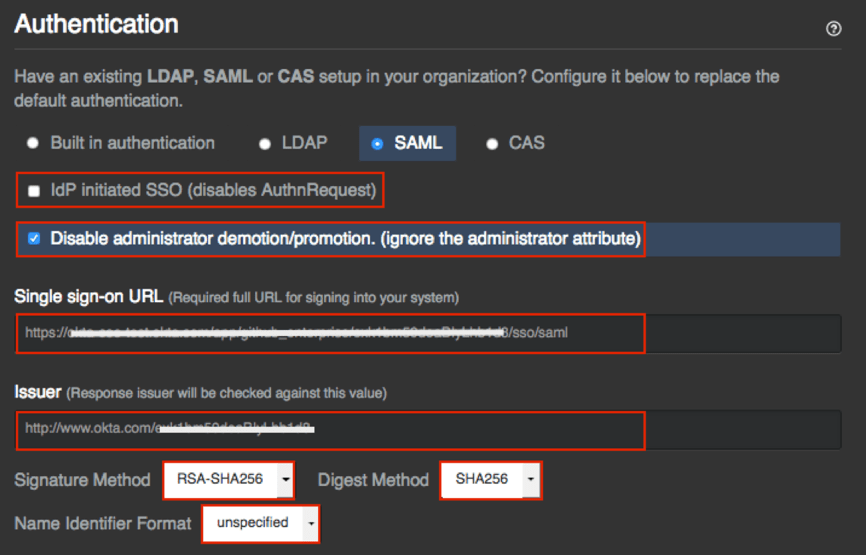Select the CAS radio option
The image size is (866, 555).
pos(492,144)
